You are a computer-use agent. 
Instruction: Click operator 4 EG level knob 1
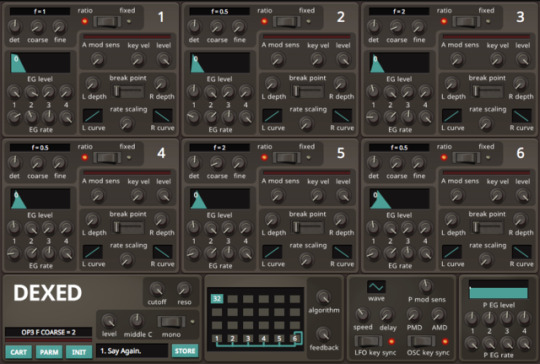14,228
